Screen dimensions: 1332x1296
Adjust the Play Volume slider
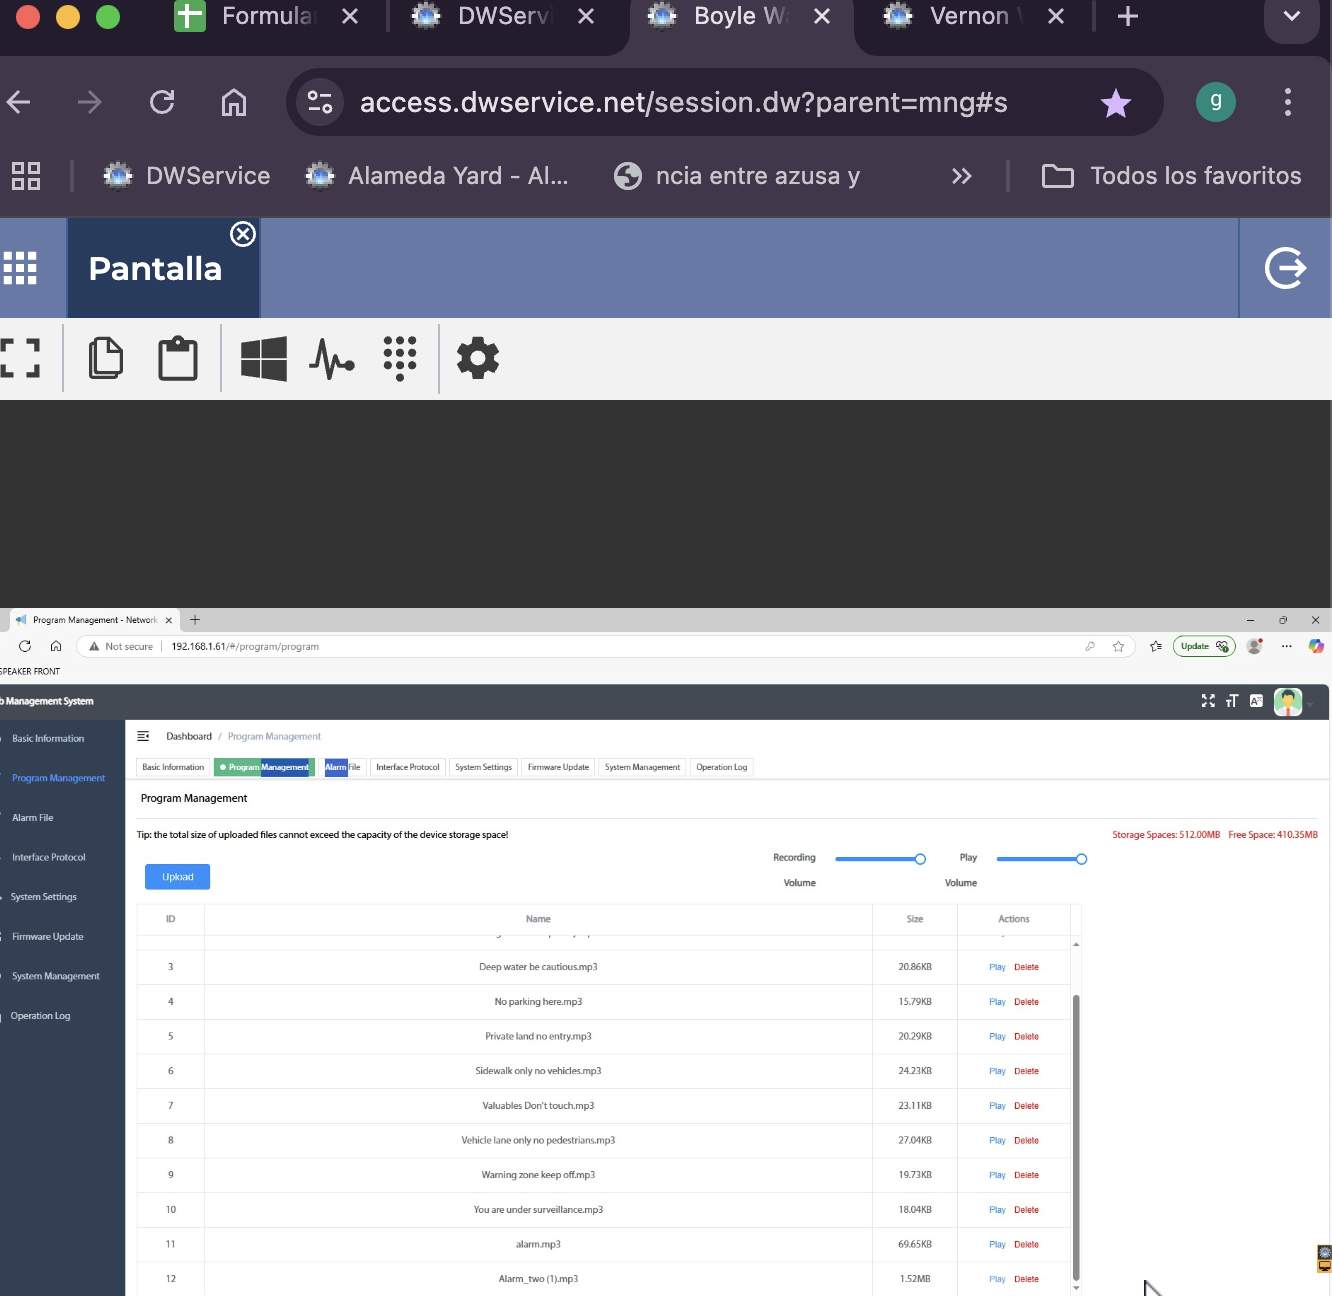click(1042, 859)
